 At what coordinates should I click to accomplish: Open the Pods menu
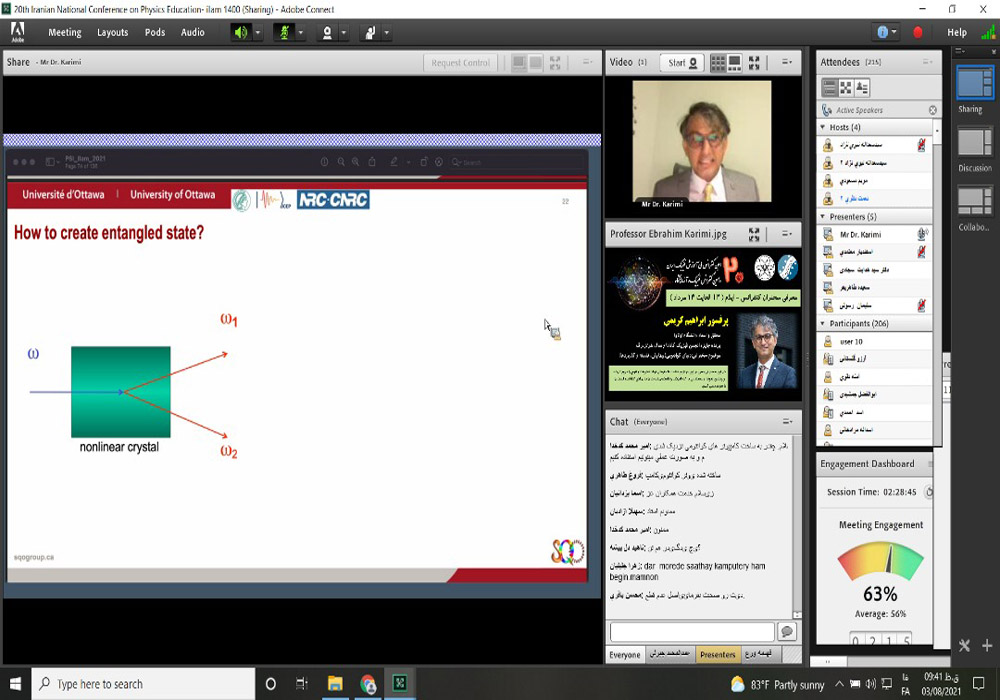[x=155, y=32]
